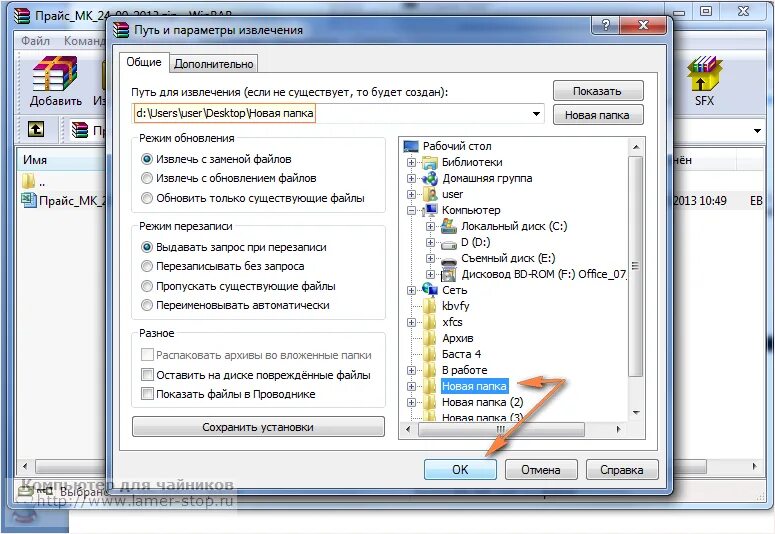Click the Архив folder icon
Image resolution: width=775 pixels, height=534 pixels.
[x=430, y=338]
